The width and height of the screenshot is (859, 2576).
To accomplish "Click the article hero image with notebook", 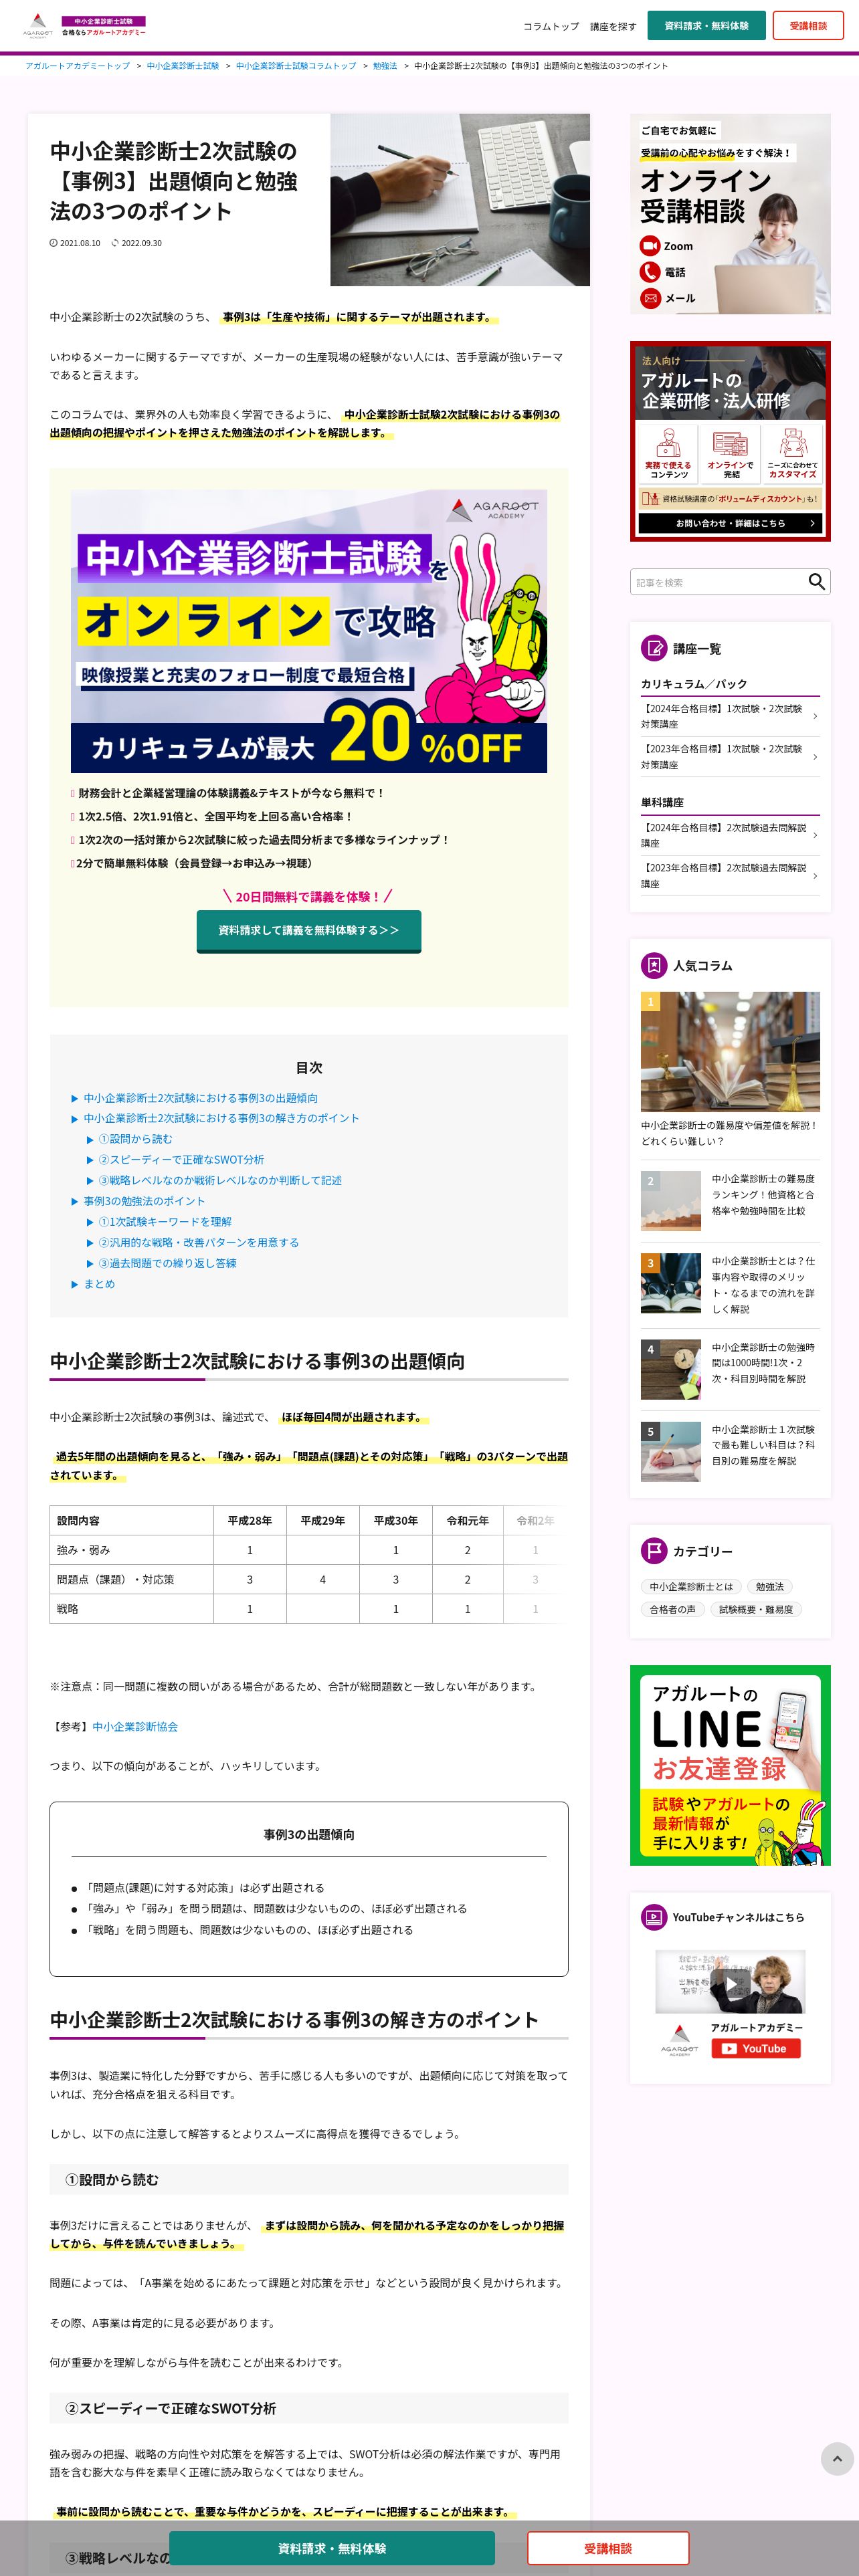I will (x=460, y=200).
